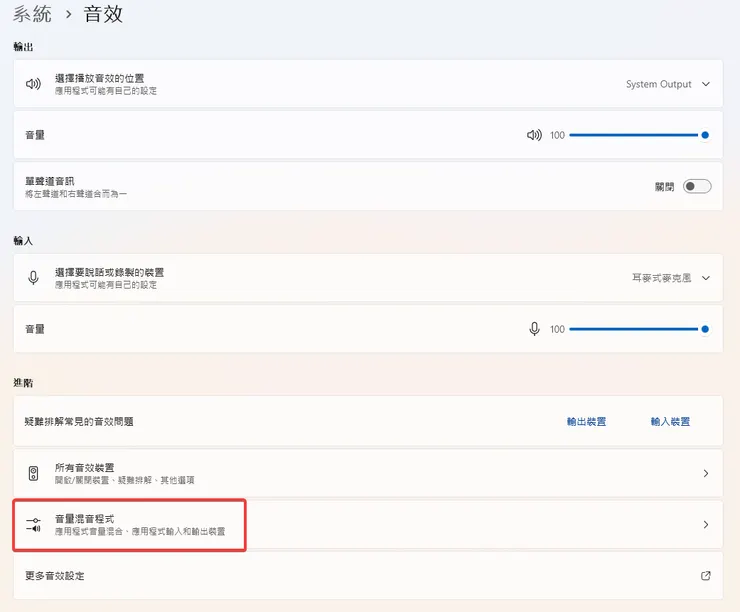Click input volume value 100
The image size is (740, 612).
[x=557, y=329]
